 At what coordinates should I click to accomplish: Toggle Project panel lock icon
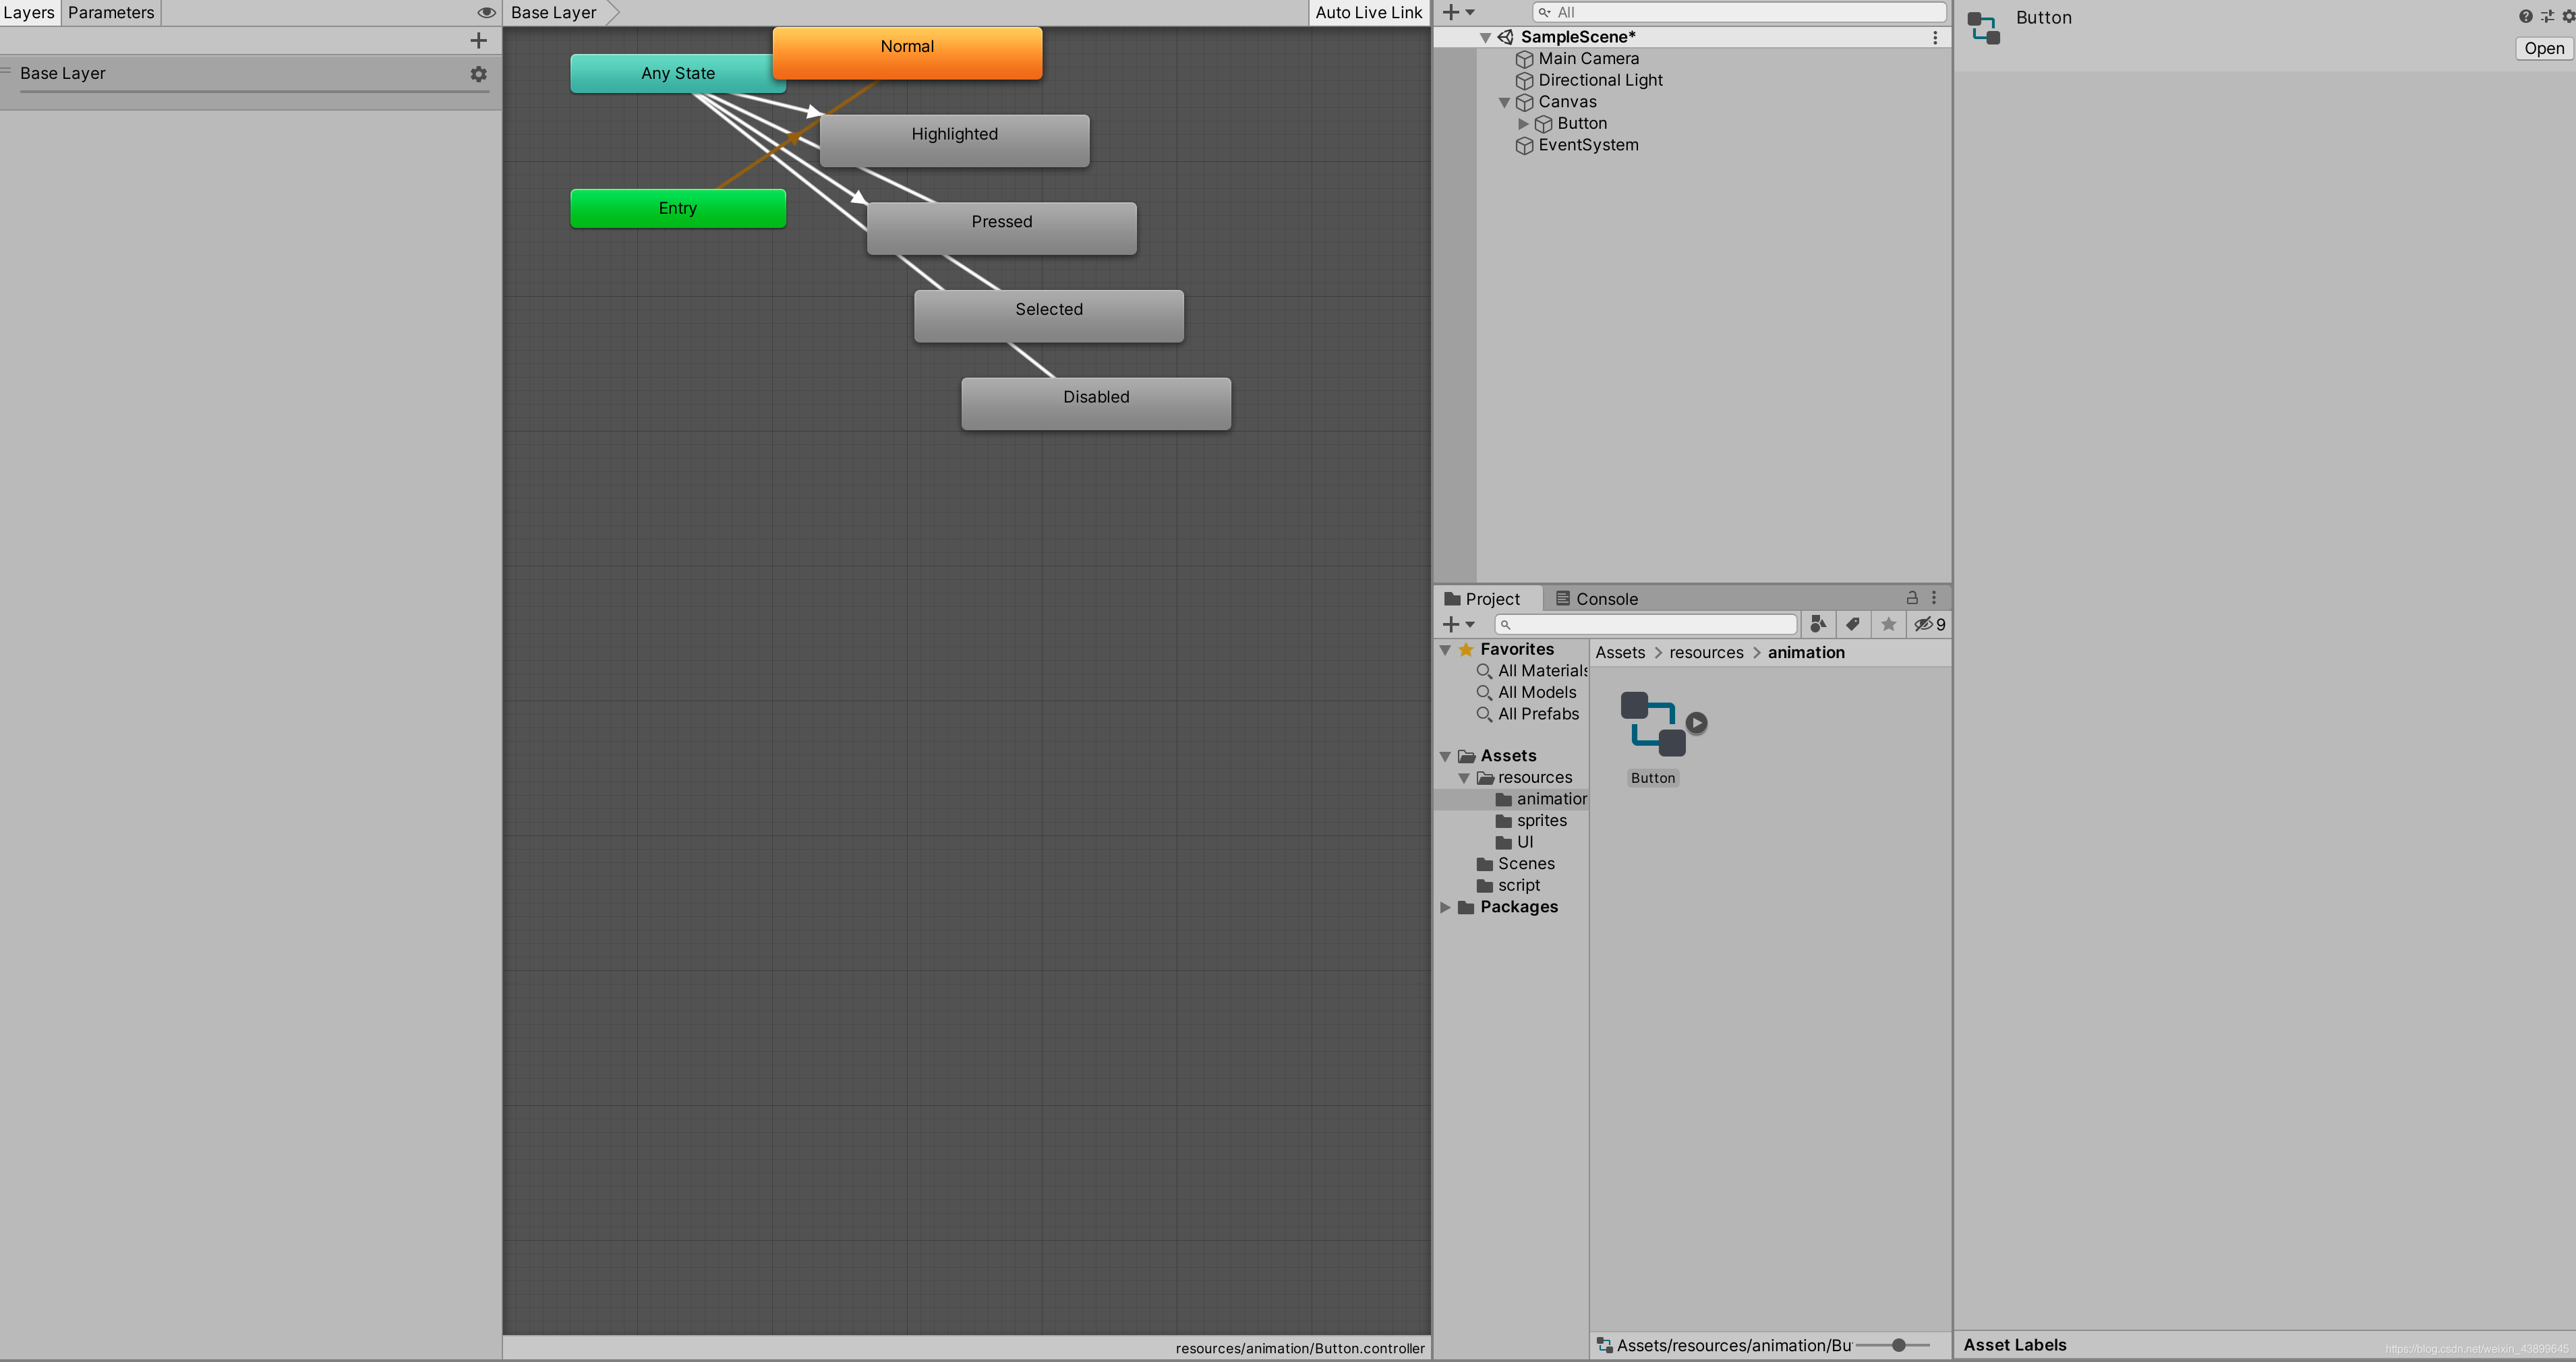click(1912, 598)
